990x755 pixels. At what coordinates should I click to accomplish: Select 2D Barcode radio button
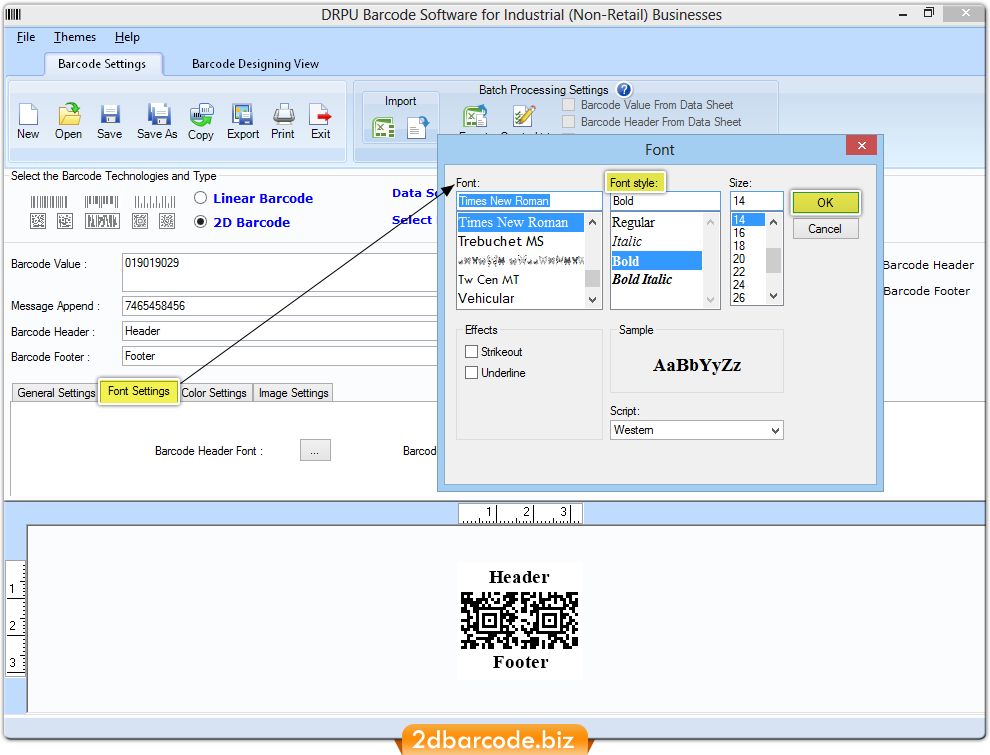tap(200, 222)
